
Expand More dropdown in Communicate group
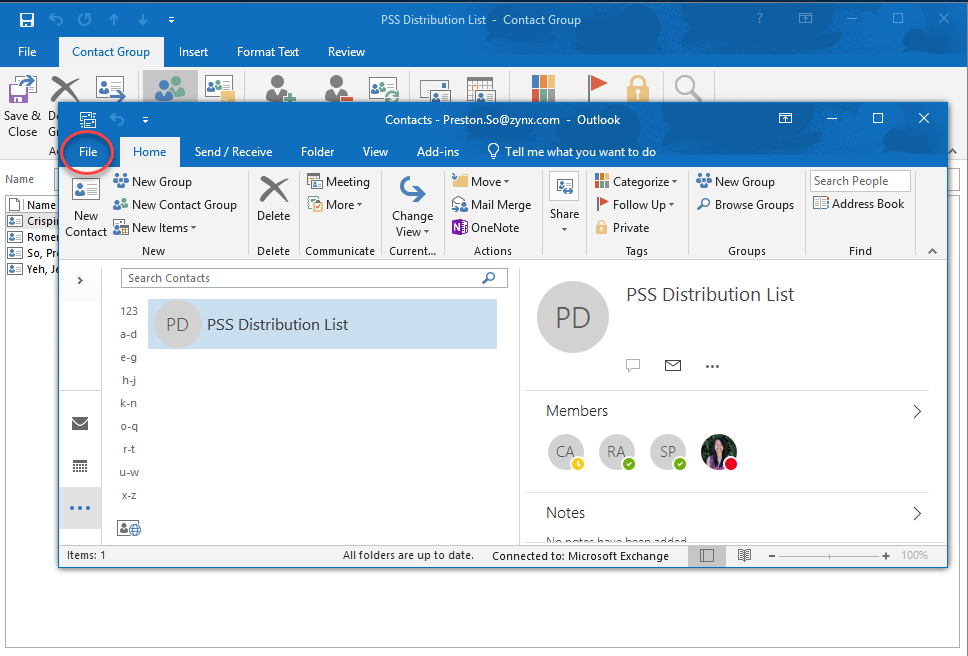[x=335, y=205]
